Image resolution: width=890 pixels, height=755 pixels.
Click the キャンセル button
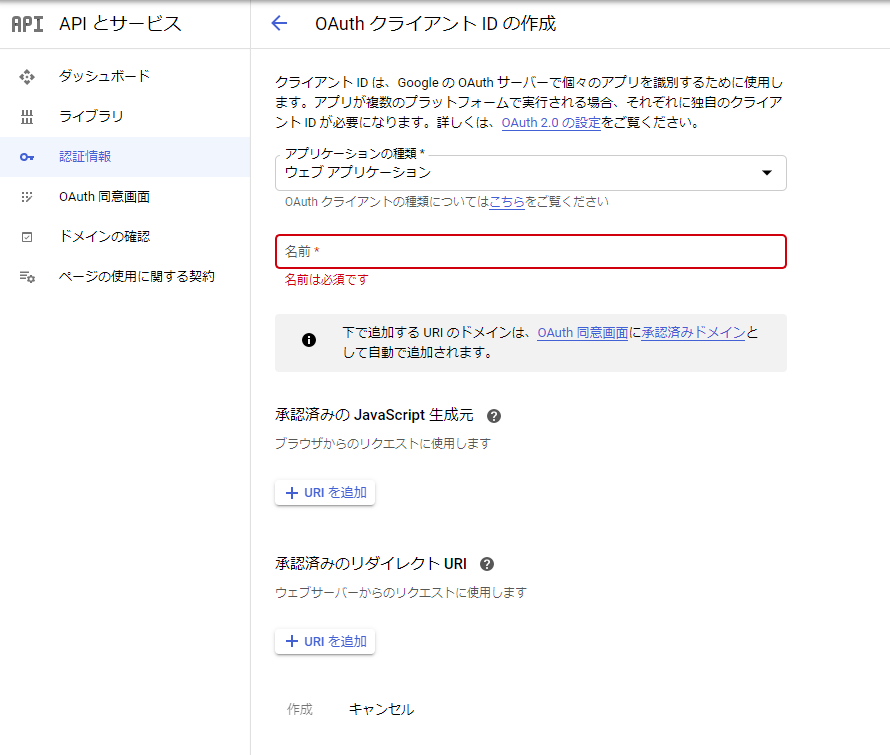(380, 709)
